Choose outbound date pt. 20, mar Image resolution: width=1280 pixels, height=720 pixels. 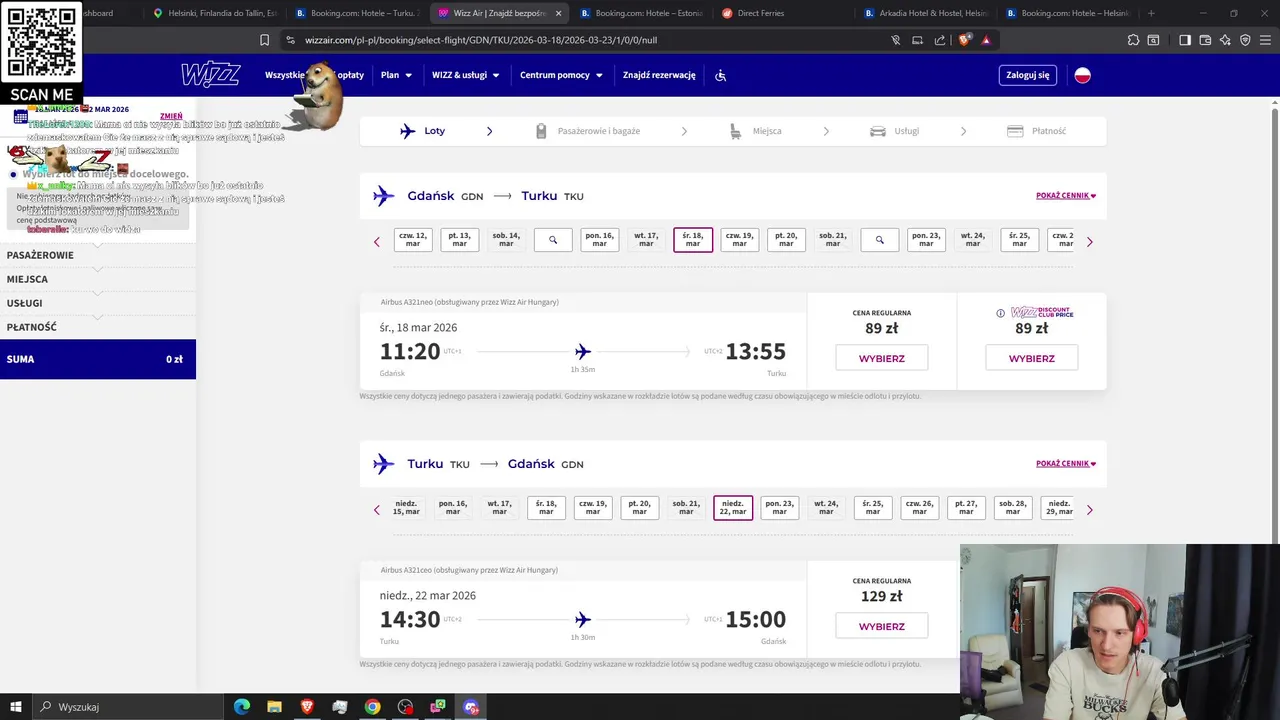click(x=786, y=240)
